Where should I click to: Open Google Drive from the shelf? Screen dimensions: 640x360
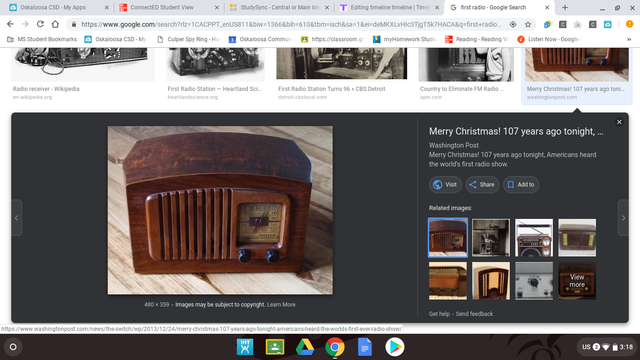click(304, 347)
